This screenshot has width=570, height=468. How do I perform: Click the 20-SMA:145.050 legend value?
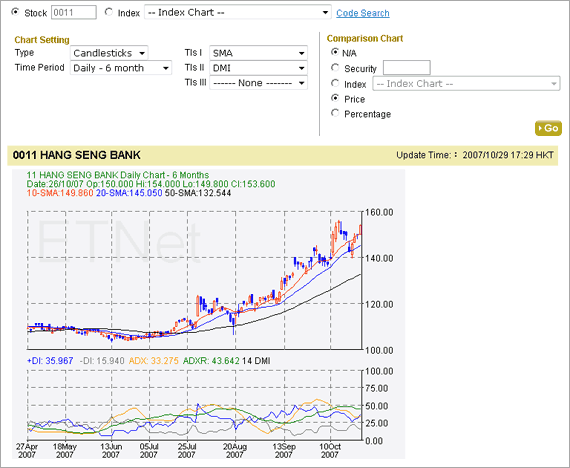pos(129,193)
